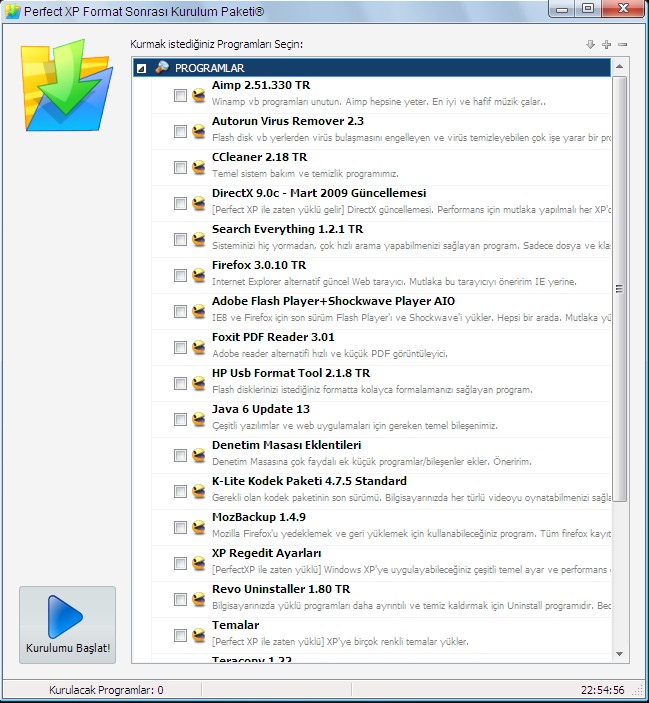Click the XP Regedit Ayarları icon
649x703 pixels.
199,563
